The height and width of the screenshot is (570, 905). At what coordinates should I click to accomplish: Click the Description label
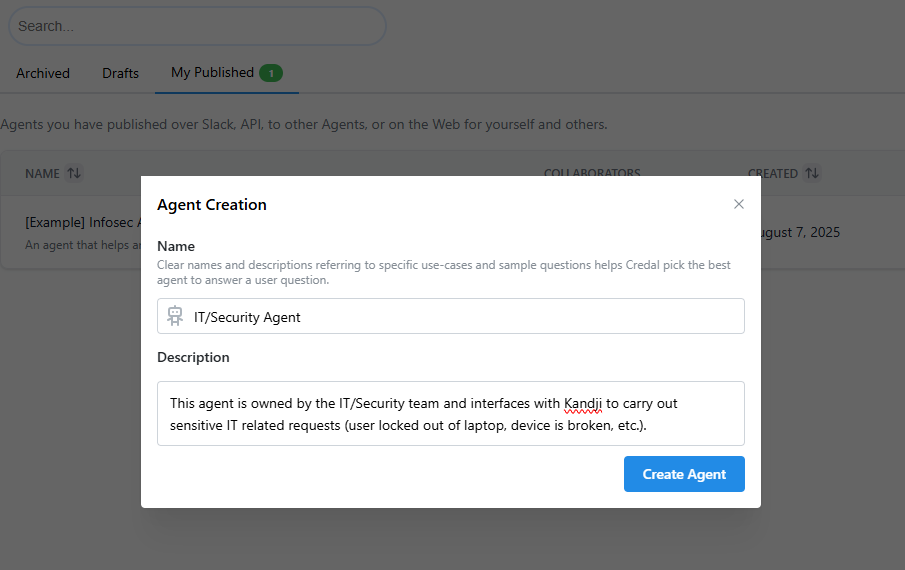(x=193, y=357)
